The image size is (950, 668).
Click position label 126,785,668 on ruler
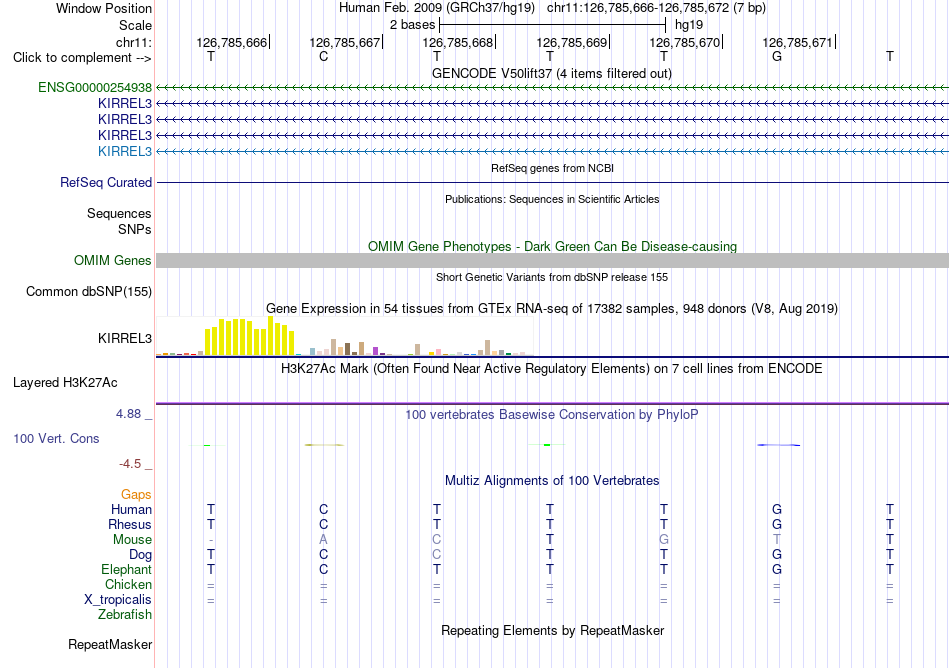[x=458, y=43]
